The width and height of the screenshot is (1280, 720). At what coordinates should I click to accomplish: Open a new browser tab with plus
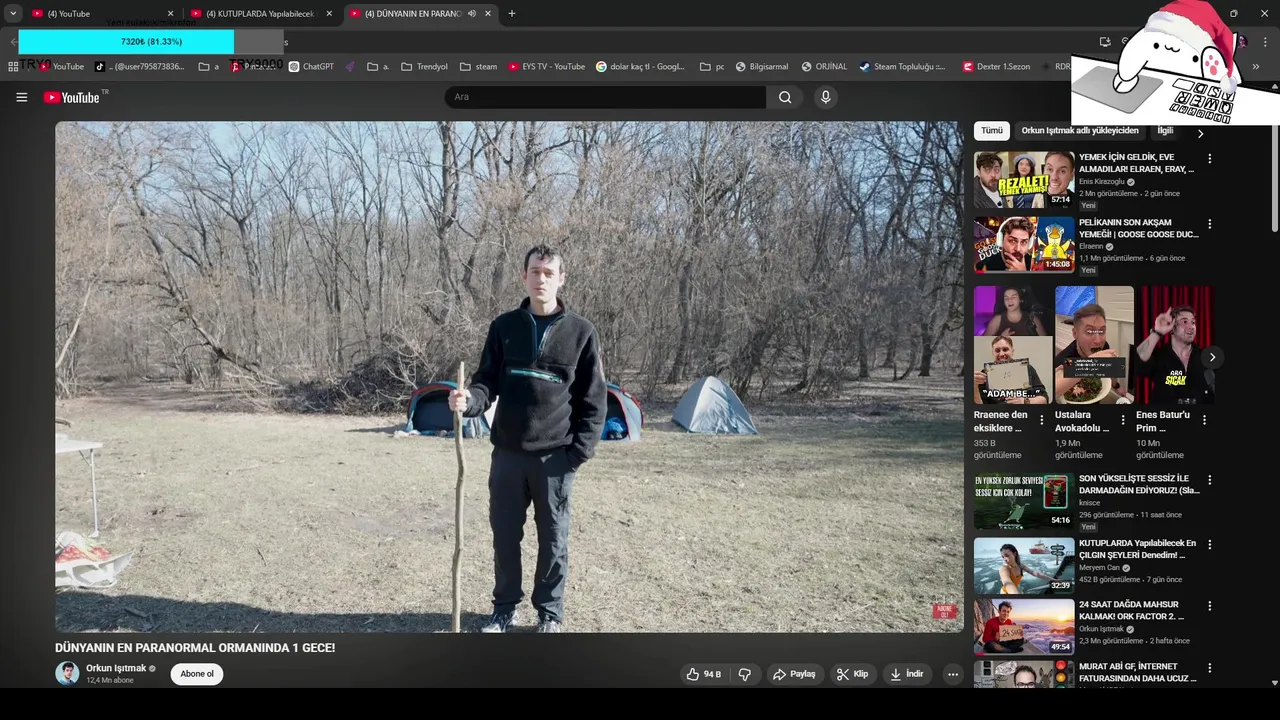[512, 14]
